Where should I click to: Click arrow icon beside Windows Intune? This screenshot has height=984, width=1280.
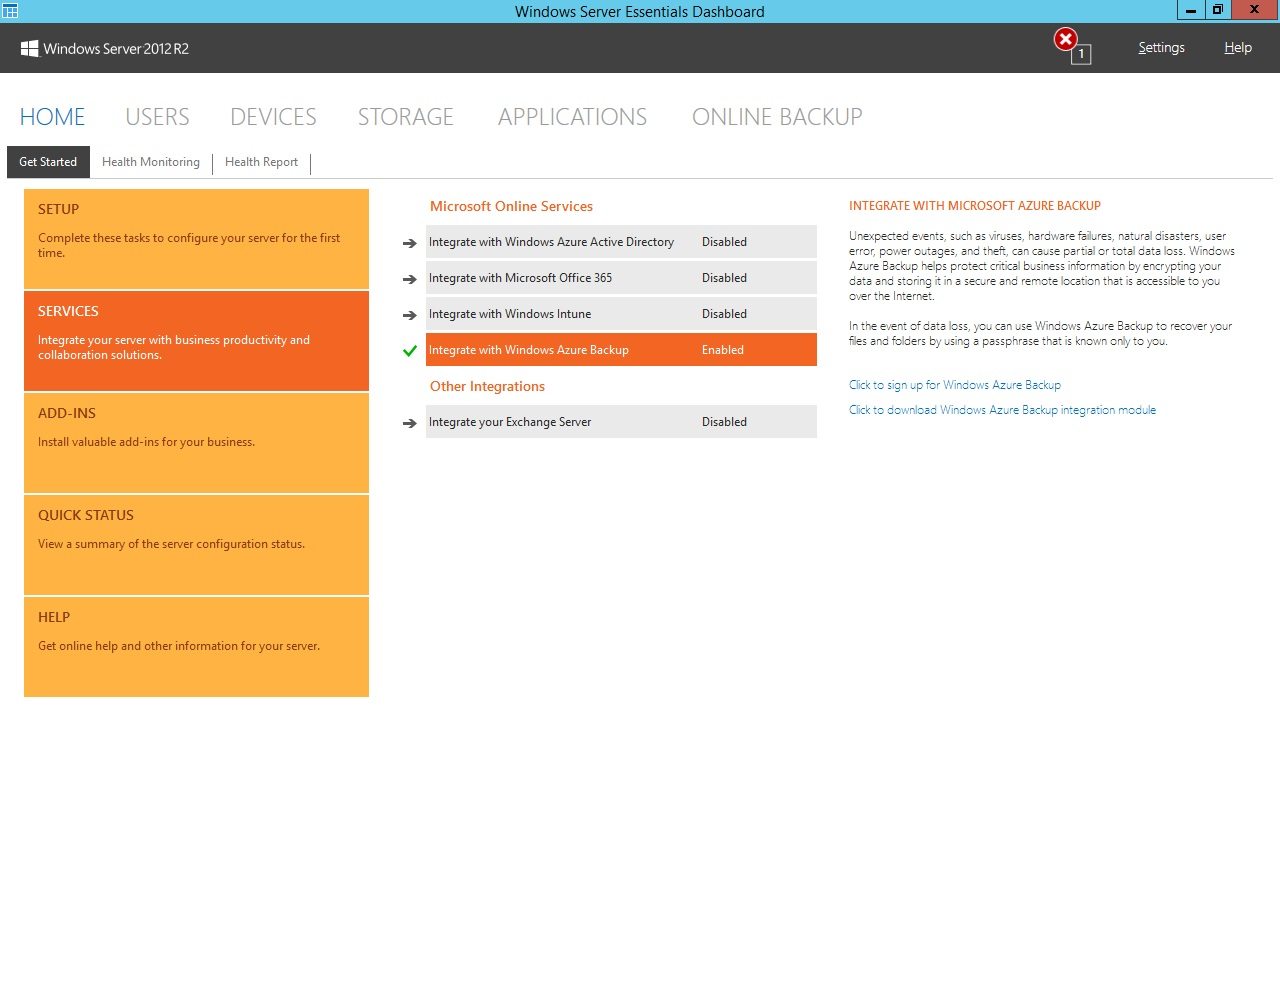click(x=409, y=315)
